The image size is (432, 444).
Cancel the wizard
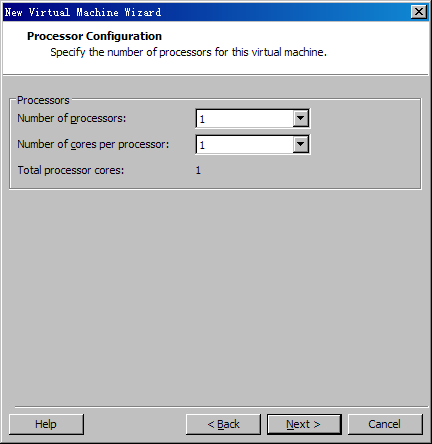coord(385,424)
